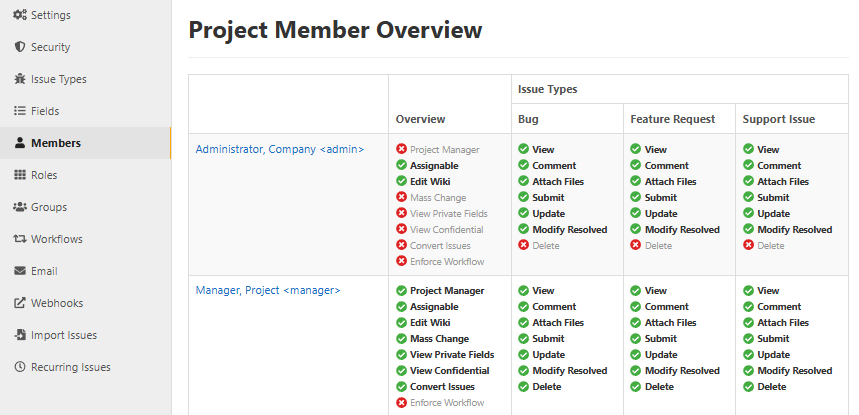The height and width of the screenshot is (415, 859).
Task: Click admin's Feature Request Attach Files text
Action: pyautogui.click(x=671, y=181)
